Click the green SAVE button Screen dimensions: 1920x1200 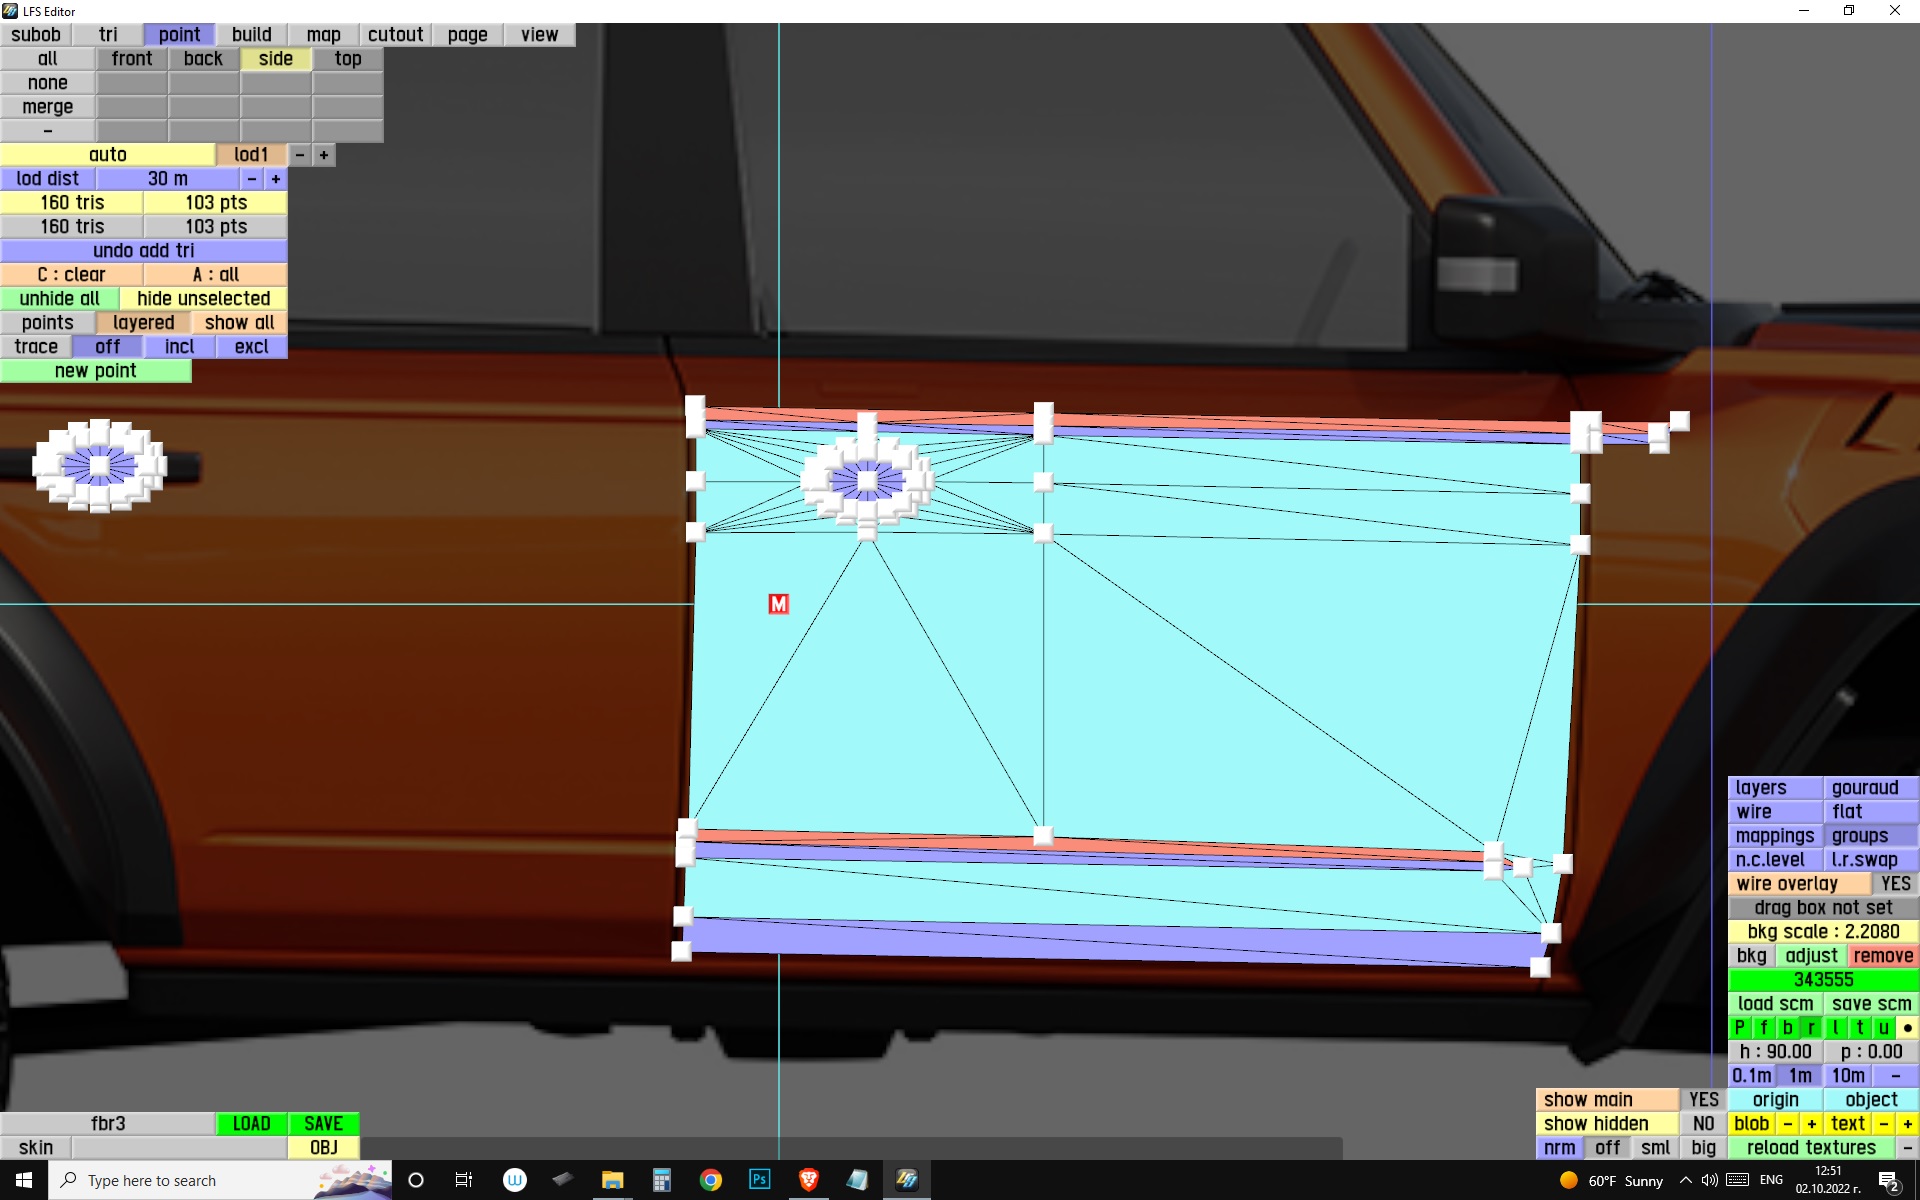pos(323,1124)
